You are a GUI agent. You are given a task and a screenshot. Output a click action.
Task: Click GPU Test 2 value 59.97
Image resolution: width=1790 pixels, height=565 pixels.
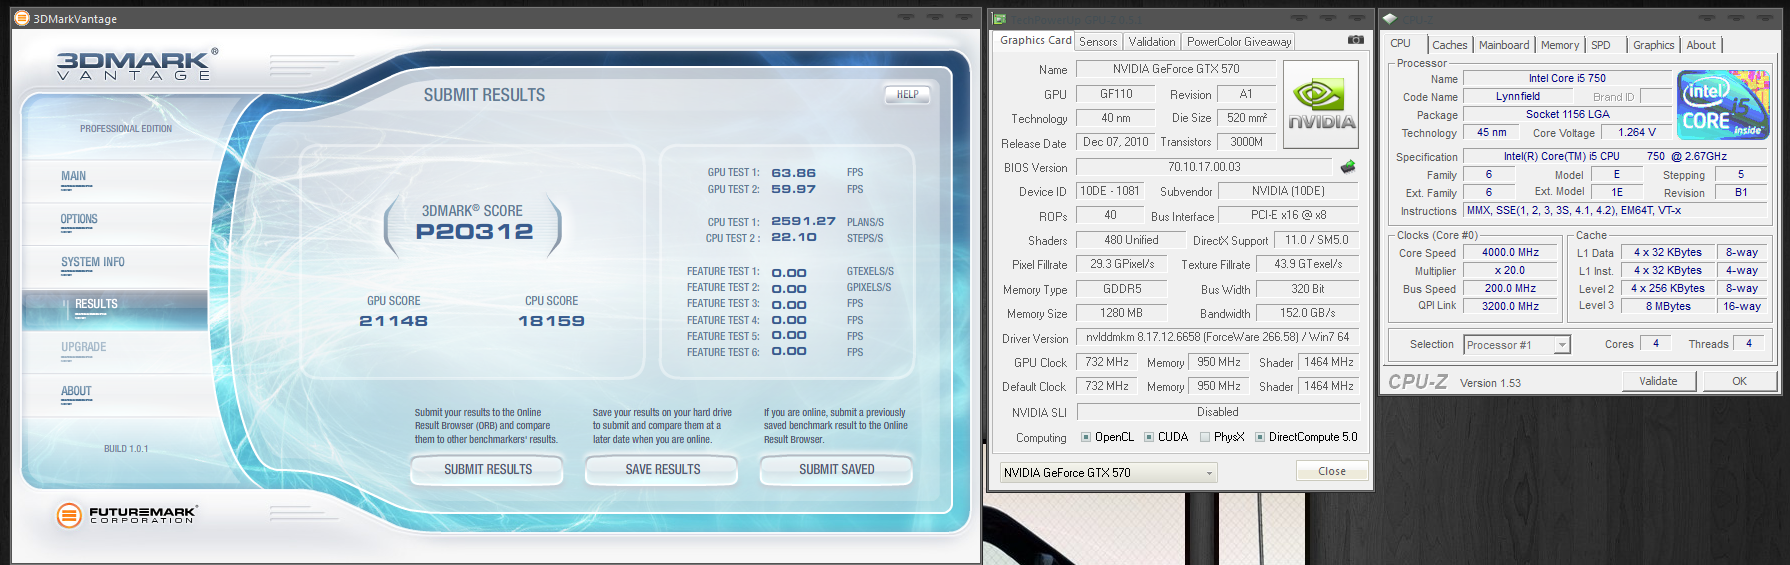pyautogui.click(x=793, y=189)
